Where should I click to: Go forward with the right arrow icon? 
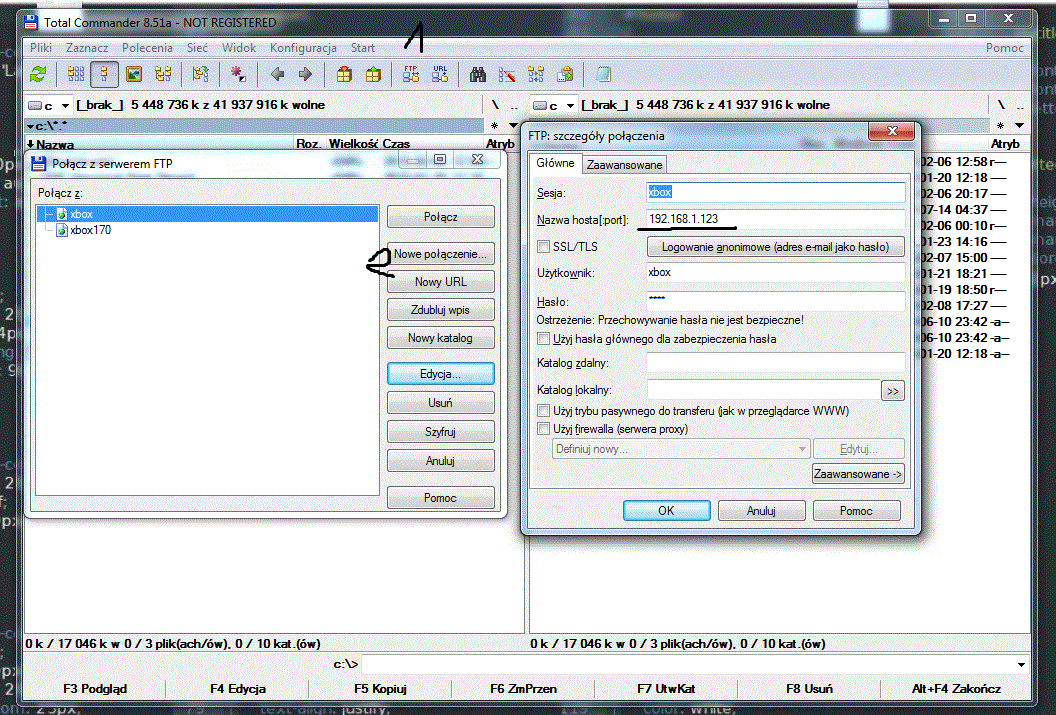point(305,74)
